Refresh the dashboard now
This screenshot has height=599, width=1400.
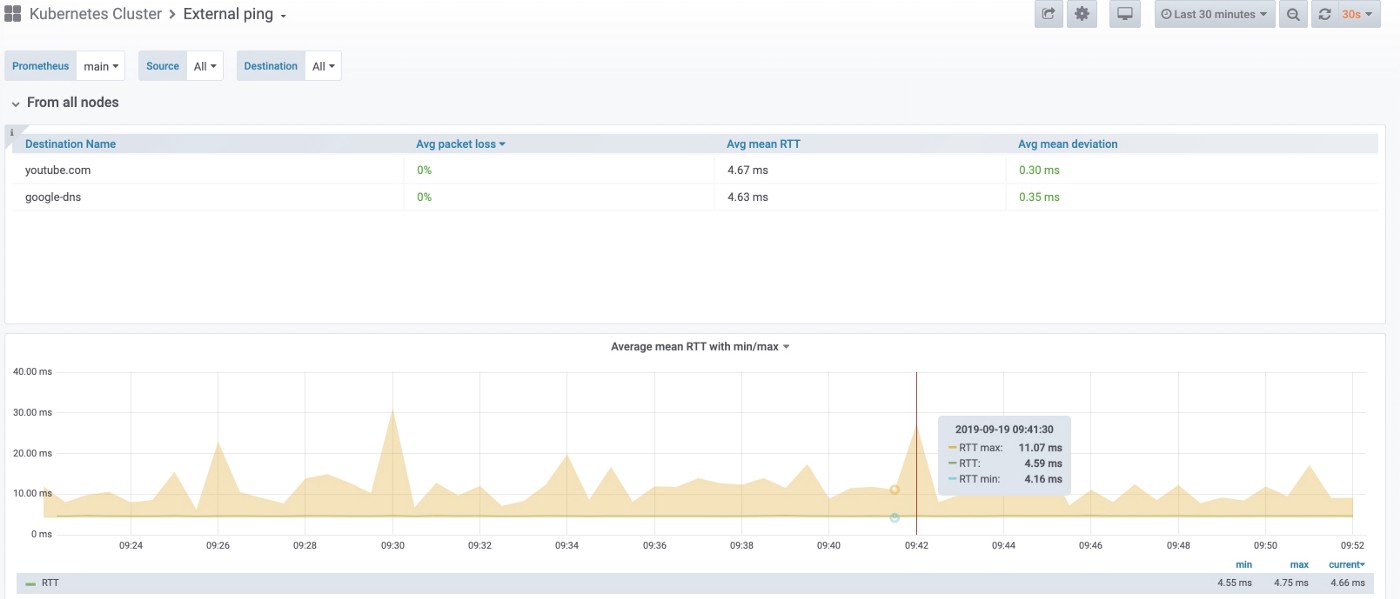[x=1325, y=14]
